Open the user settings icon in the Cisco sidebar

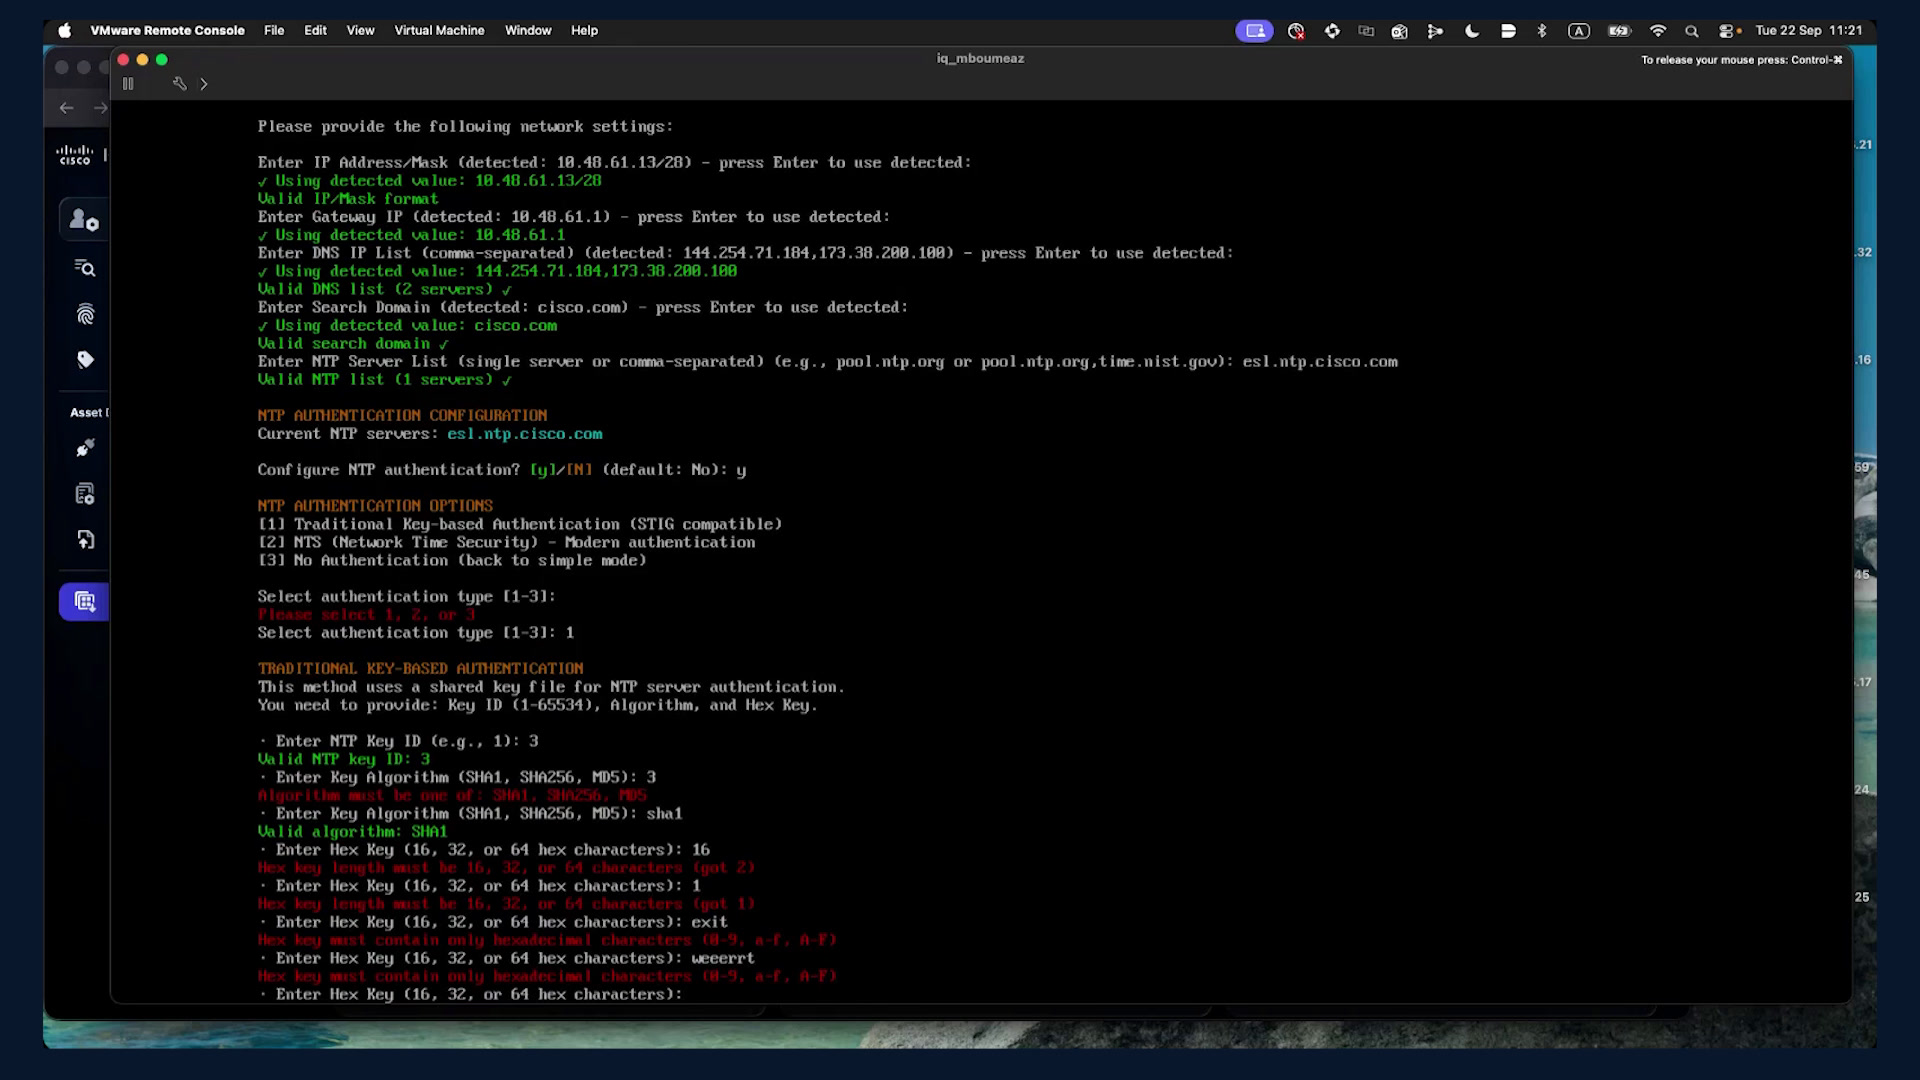click(85, 220)
